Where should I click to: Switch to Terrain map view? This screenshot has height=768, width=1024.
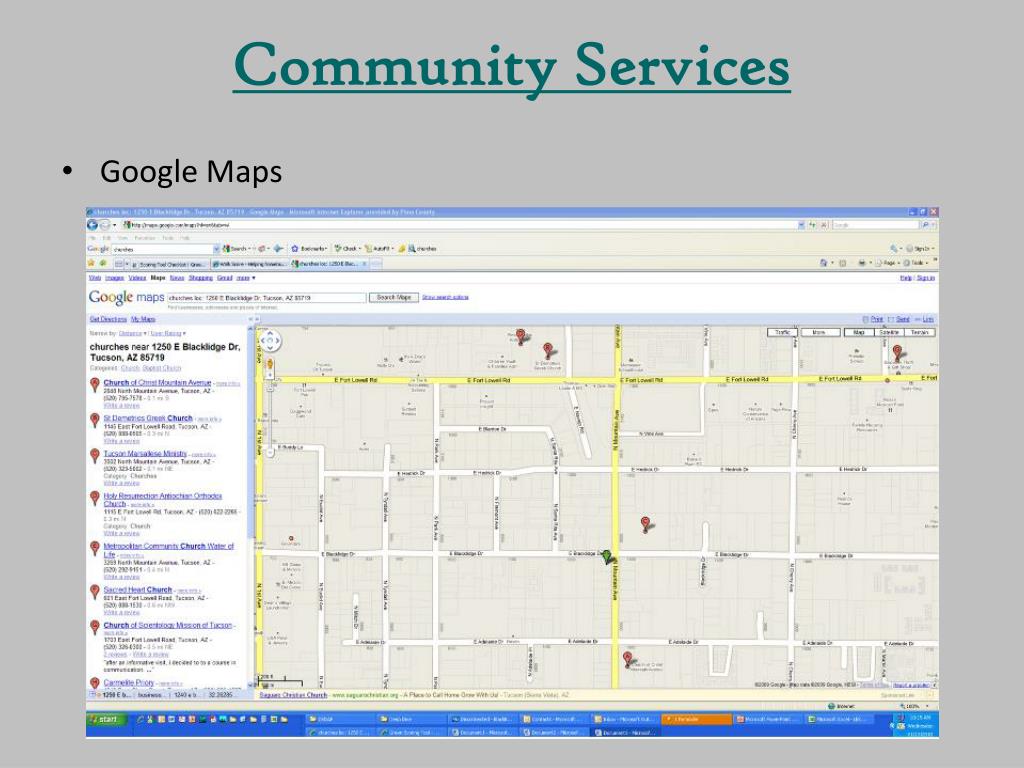pyautogui.click(x=920, y=332)
